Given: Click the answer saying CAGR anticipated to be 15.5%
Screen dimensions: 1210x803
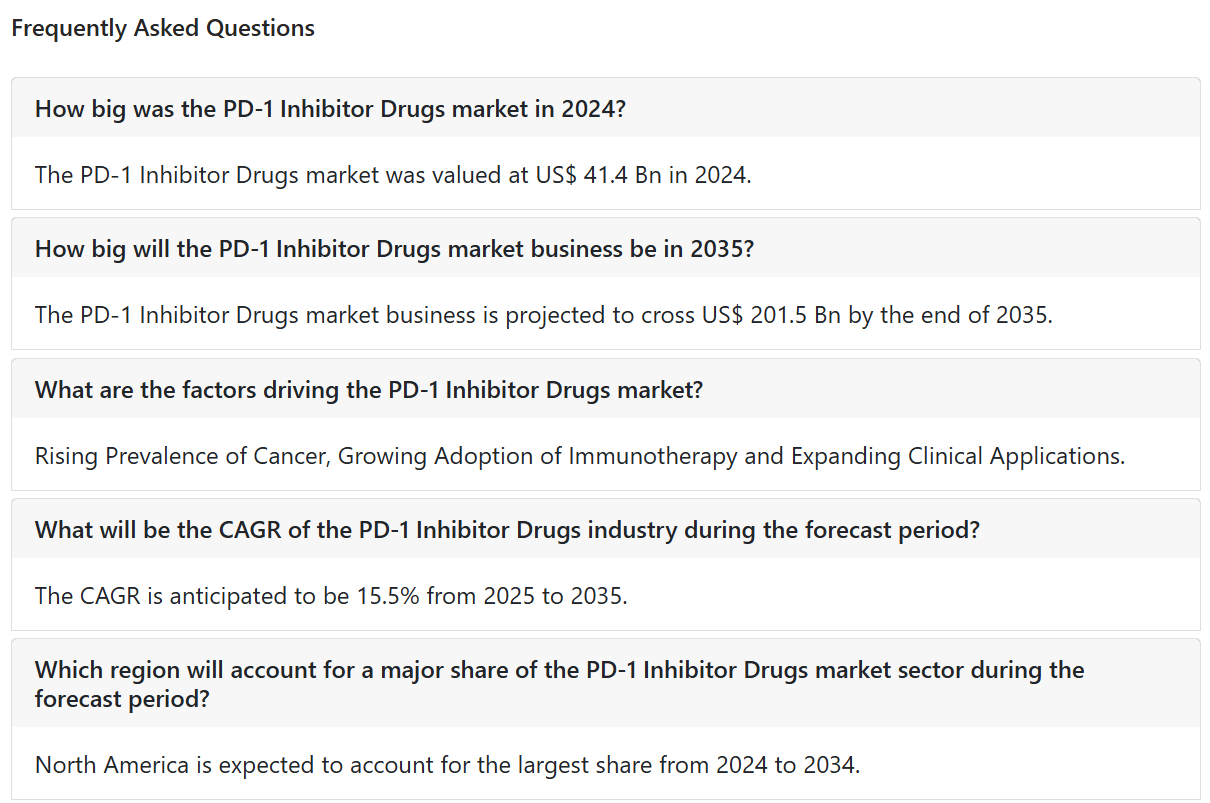Looking at the screenshot, I should (x=331, y=596).
